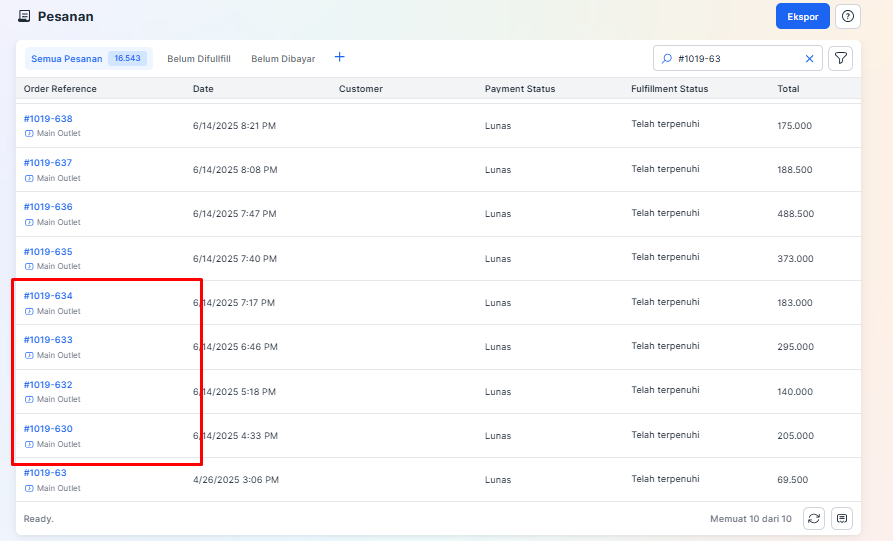Add a new view with the plus icon
This screenshot has width=893, height=541.
pos(339,57)
